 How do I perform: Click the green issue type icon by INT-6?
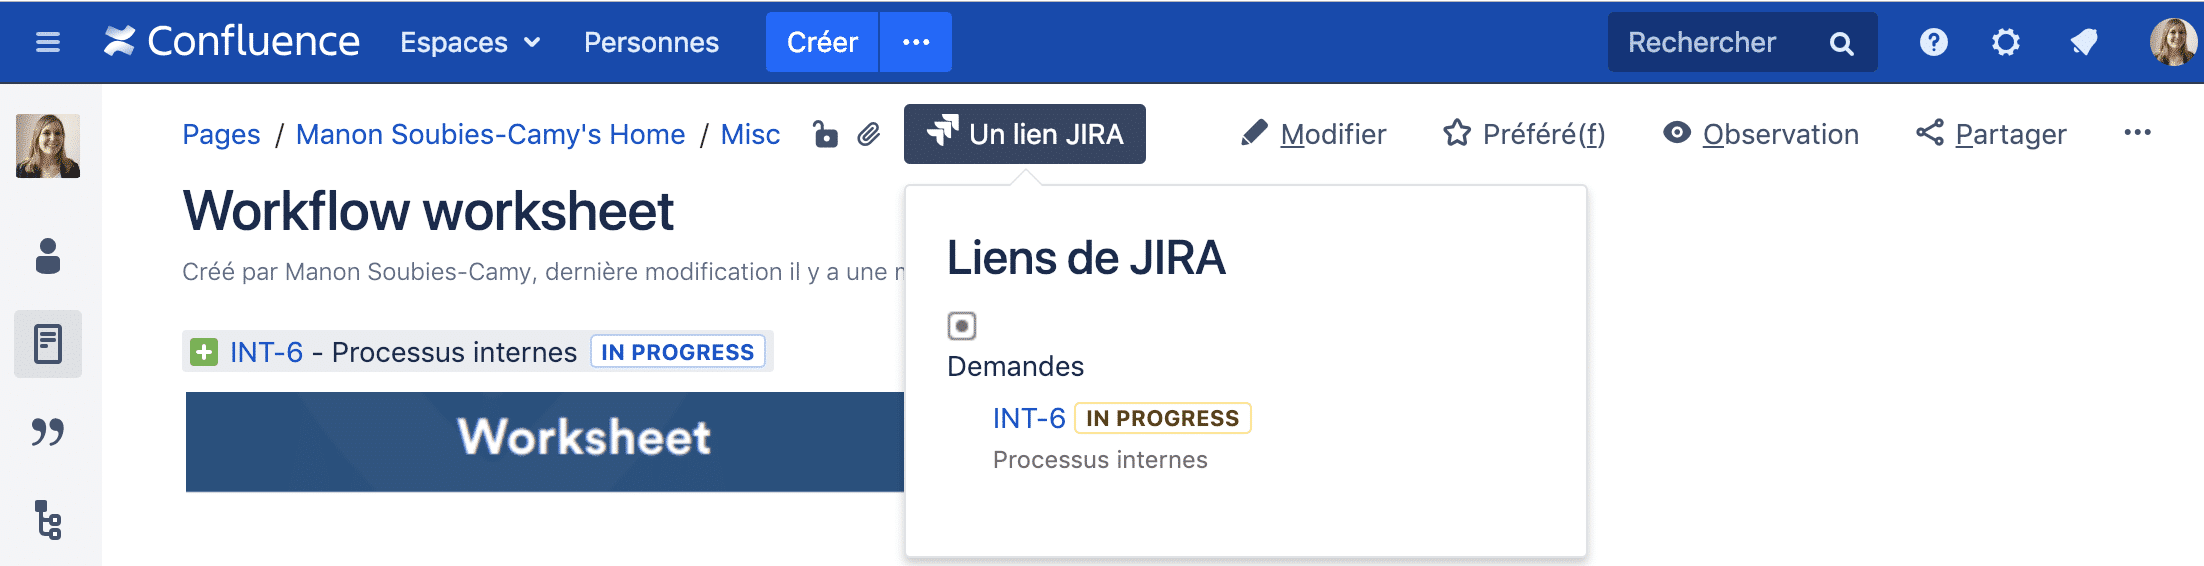coord(204,352)
